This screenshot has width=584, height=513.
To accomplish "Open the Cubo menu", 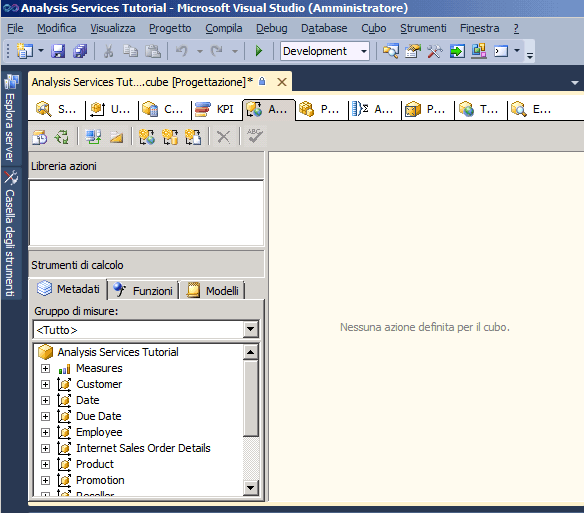I will pyautogui.click(x=374, y=28).
